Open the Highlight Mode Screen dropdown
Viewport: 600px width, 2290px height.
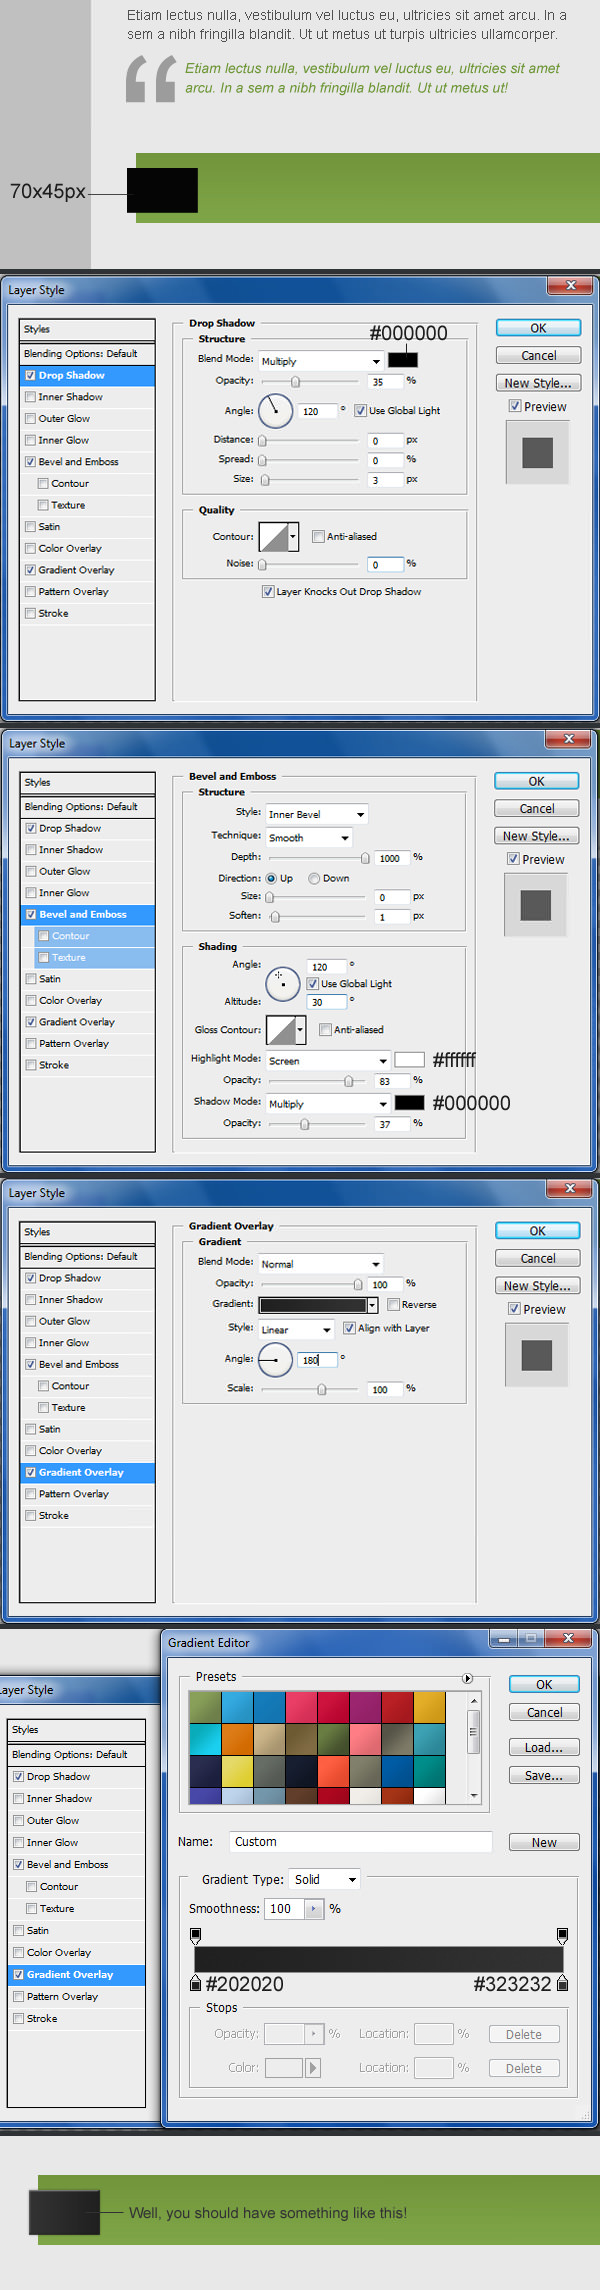tap(327, 1060)
